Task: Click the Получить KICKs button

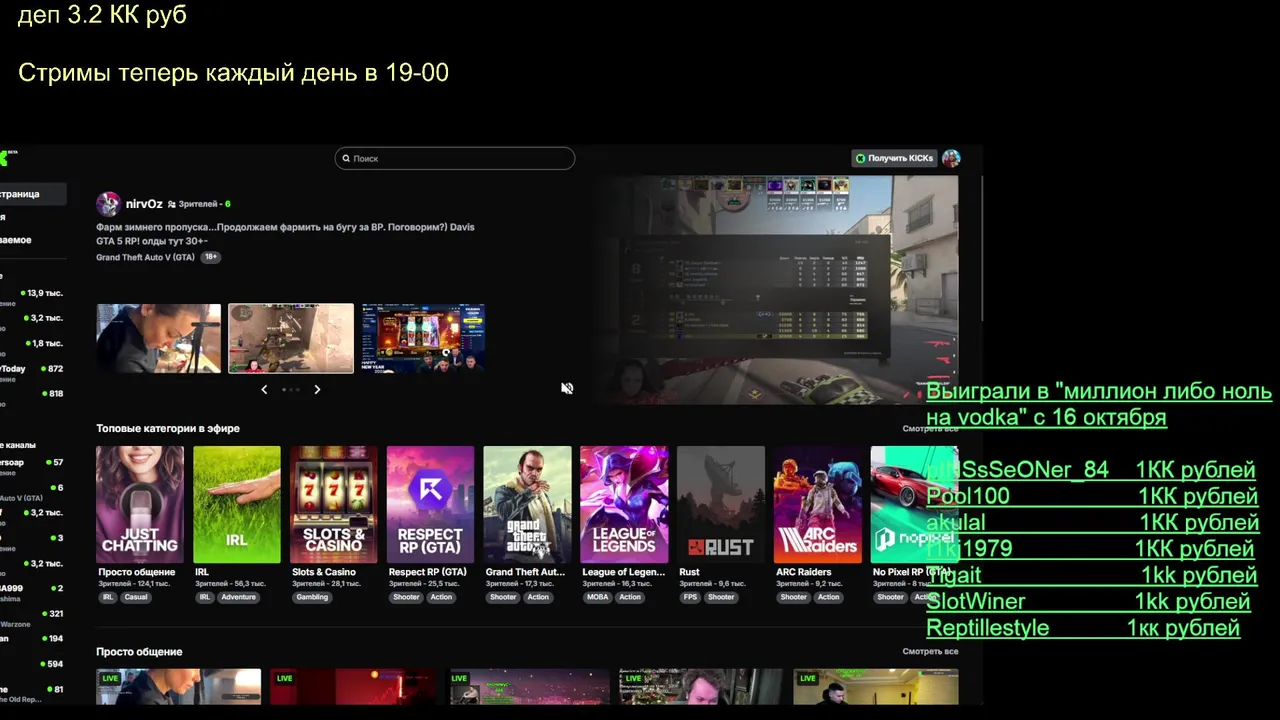Action: (x=894, y=158)
